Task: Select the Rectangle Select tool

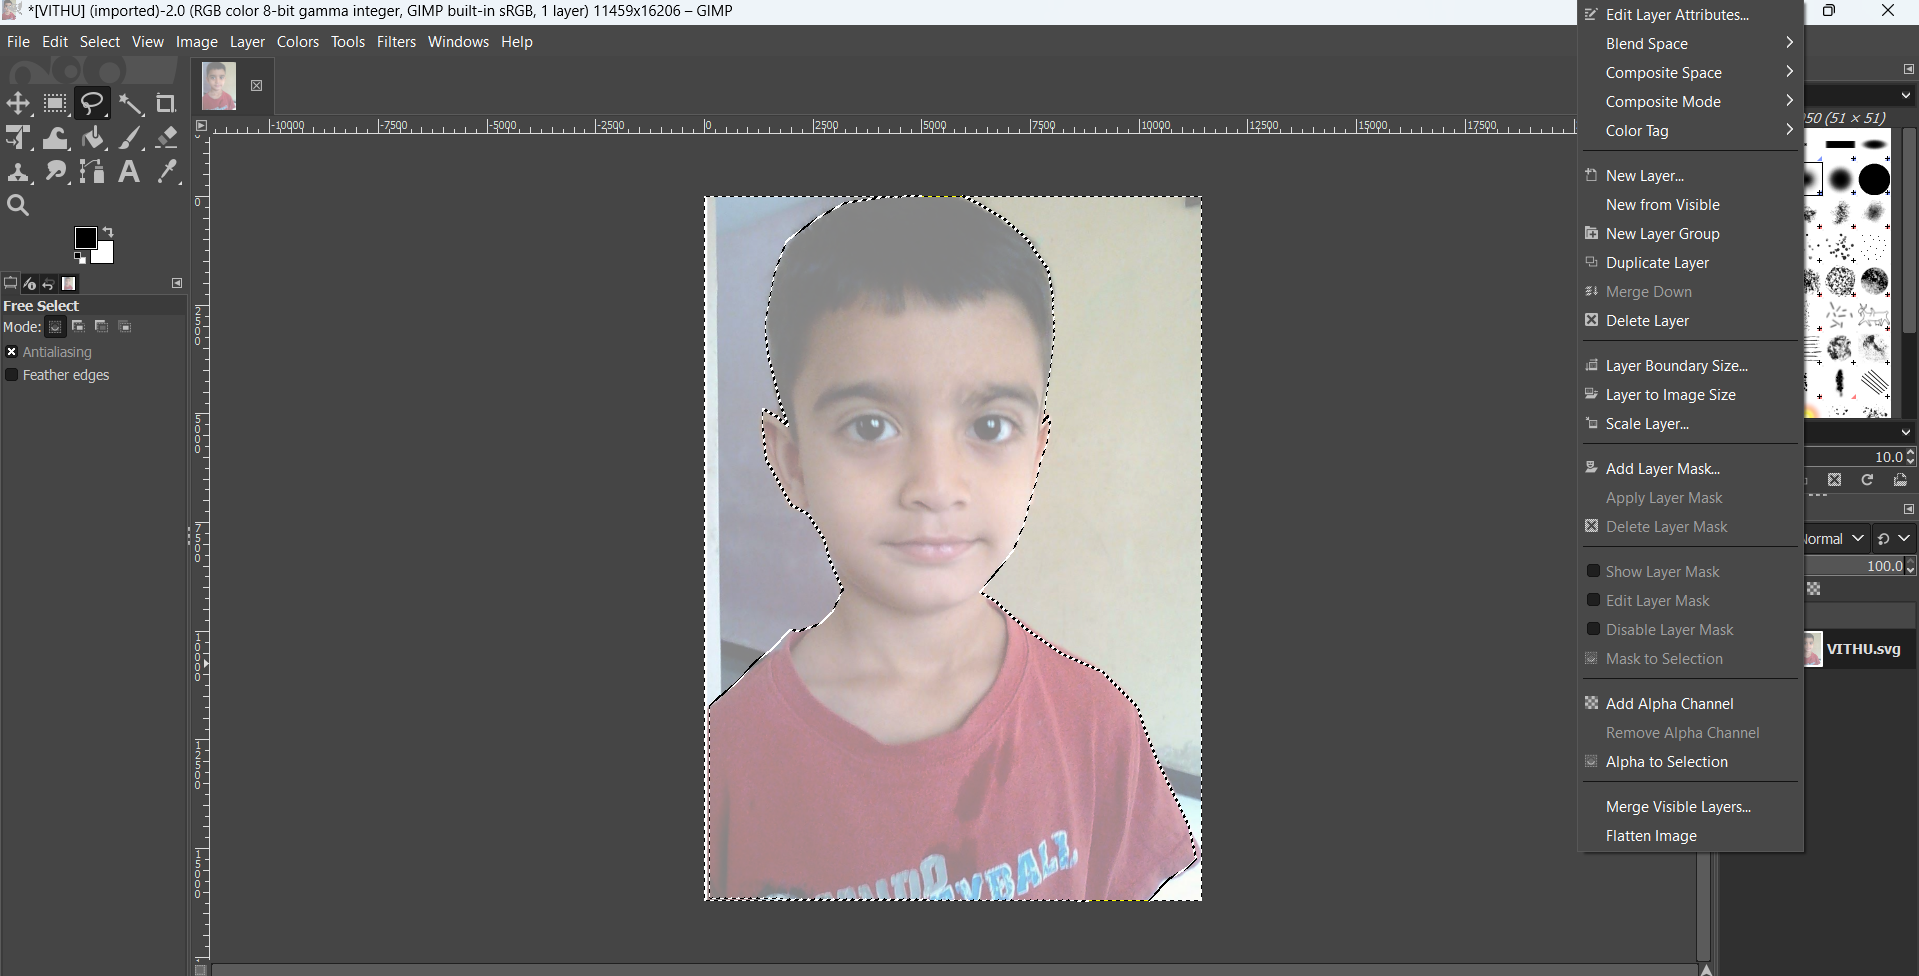Action: (x=55, y=104)
